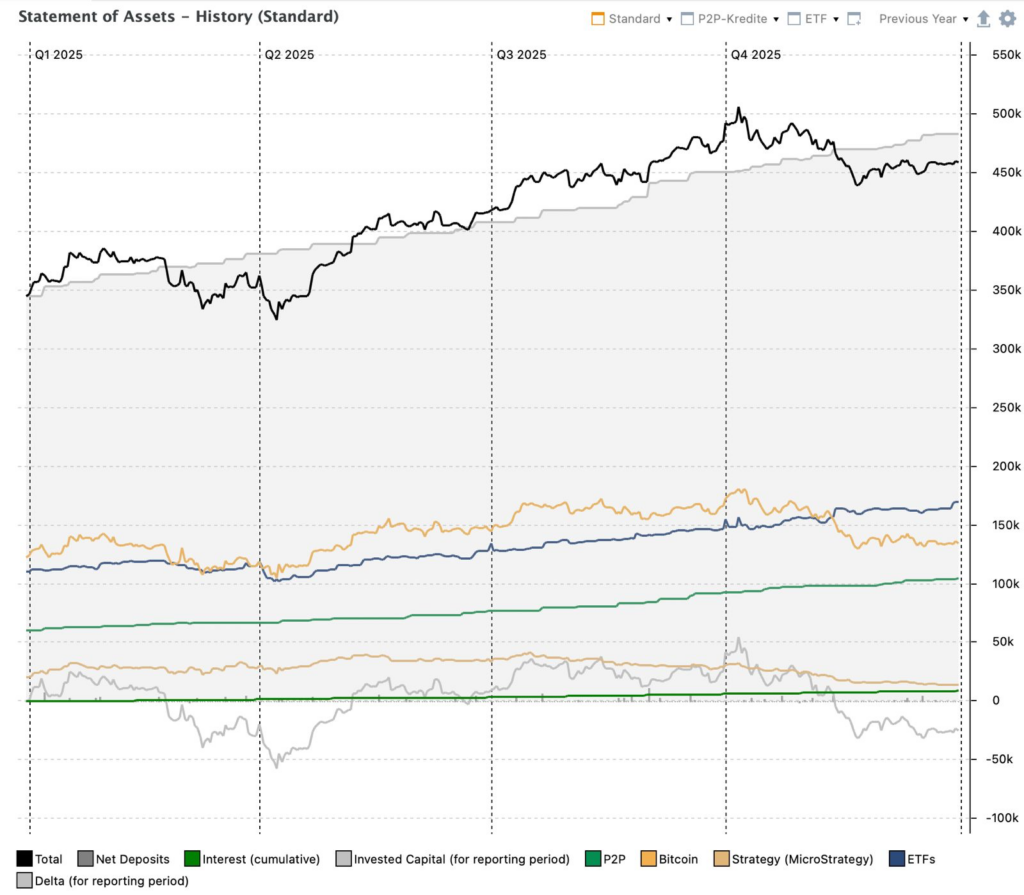Viewport: 1024px width, 895px height.
Task: Expand the P2P-Kredite dropdown arrow
Action: [775, 19]
